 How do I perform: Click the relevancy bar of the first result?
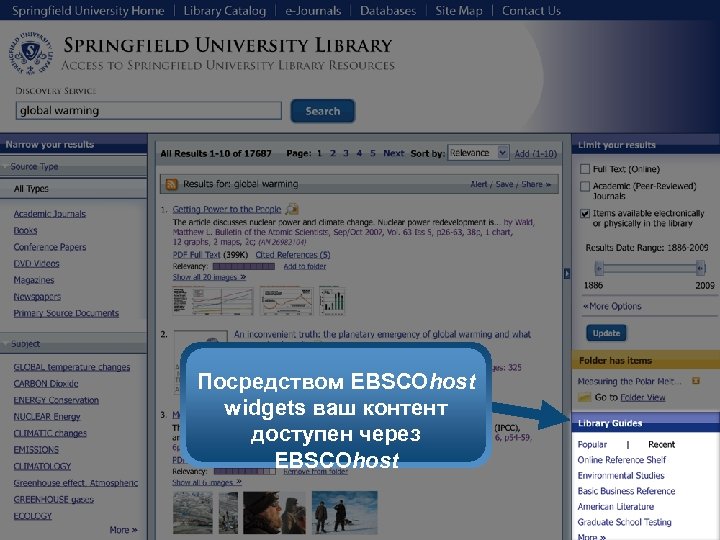point(244,266)
